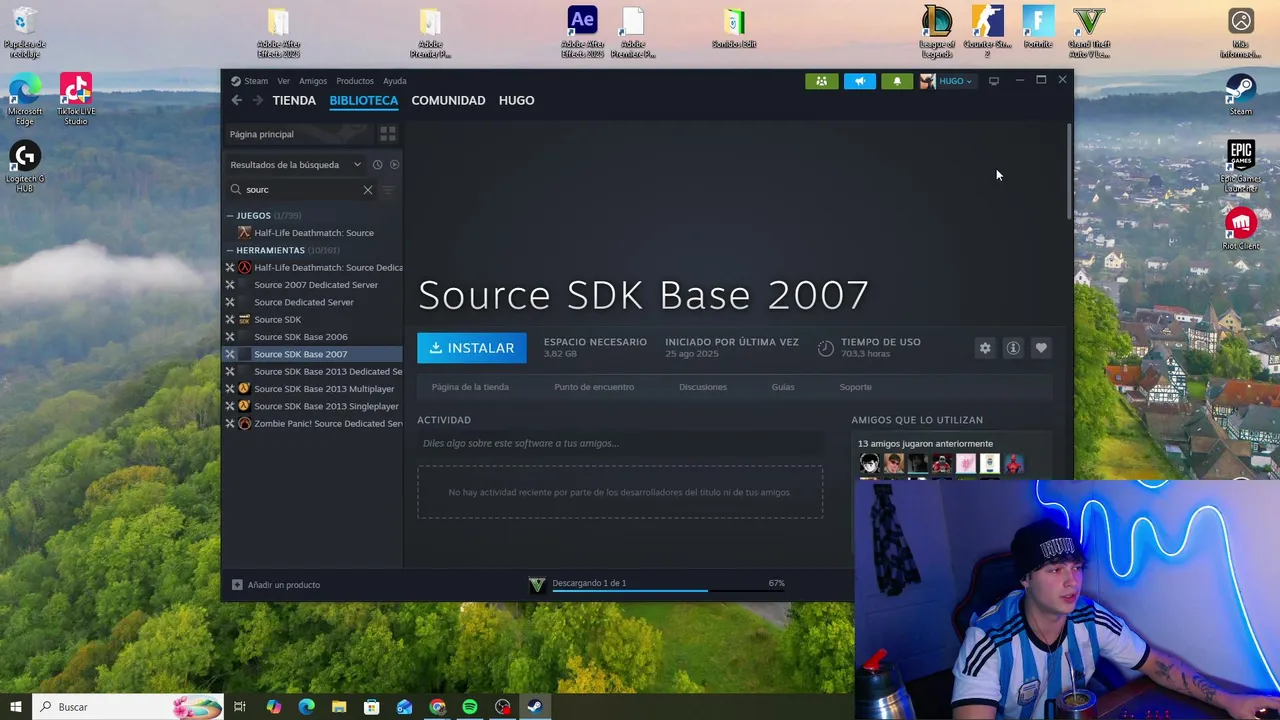This screenshot has height=720, width=1280.
Task: Open the Amigos menu
Action: (313, 81)
